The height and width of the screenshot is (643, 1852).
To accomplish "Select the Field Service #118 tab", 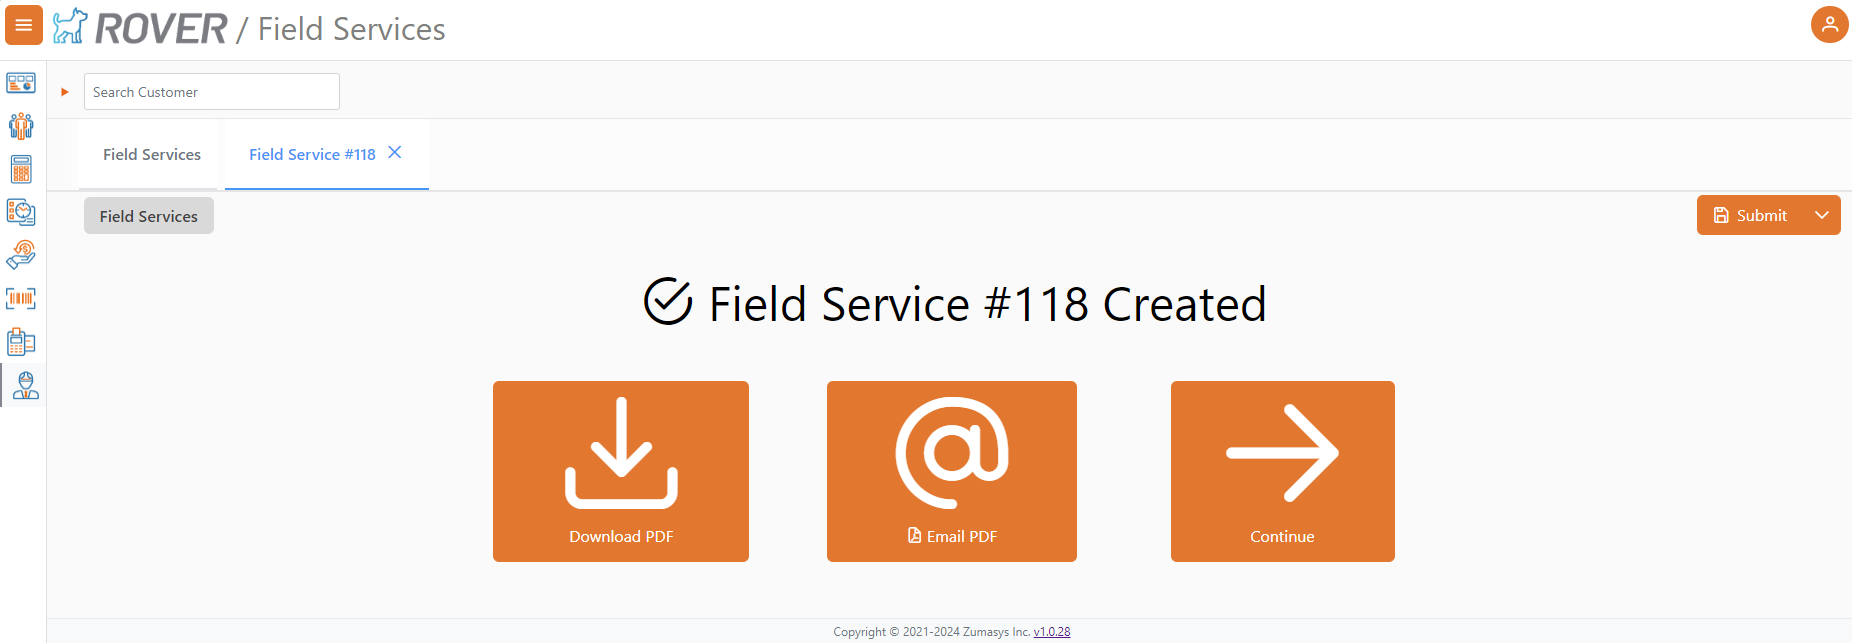I will coord(312,155).
